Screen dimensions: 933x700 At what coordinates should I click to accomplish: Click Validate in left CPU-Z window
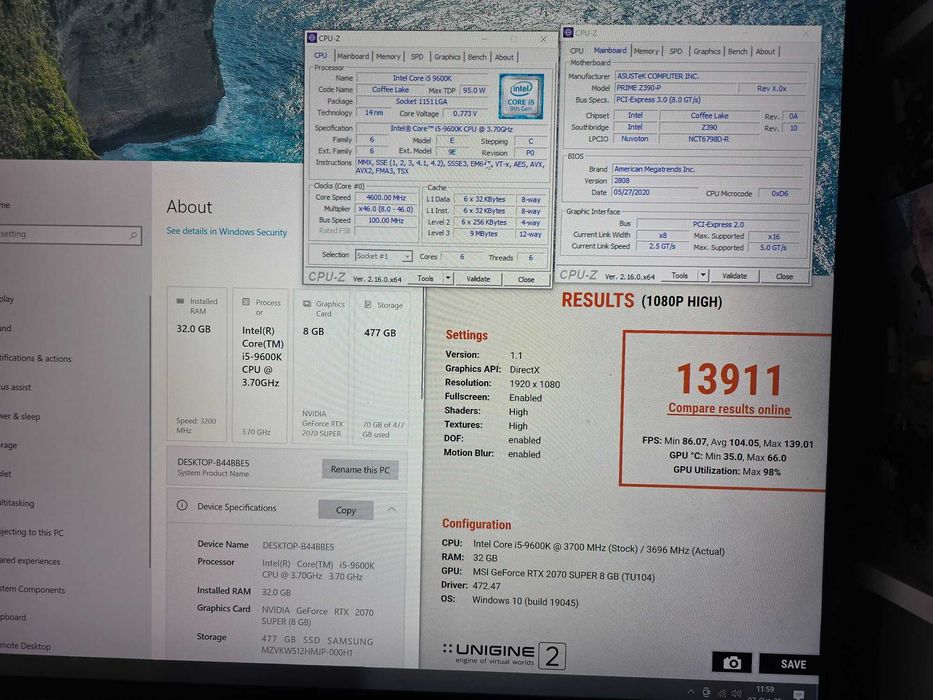tap(478, 279)
